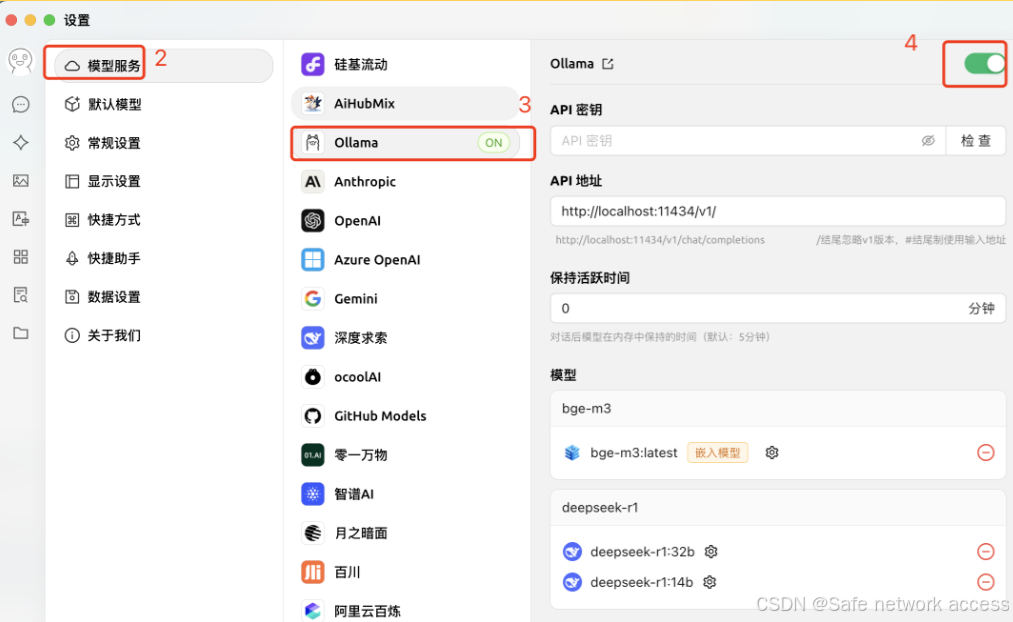Select the 硅基流动 provider
Screen dimensions: 1013x622
[406, 65]
